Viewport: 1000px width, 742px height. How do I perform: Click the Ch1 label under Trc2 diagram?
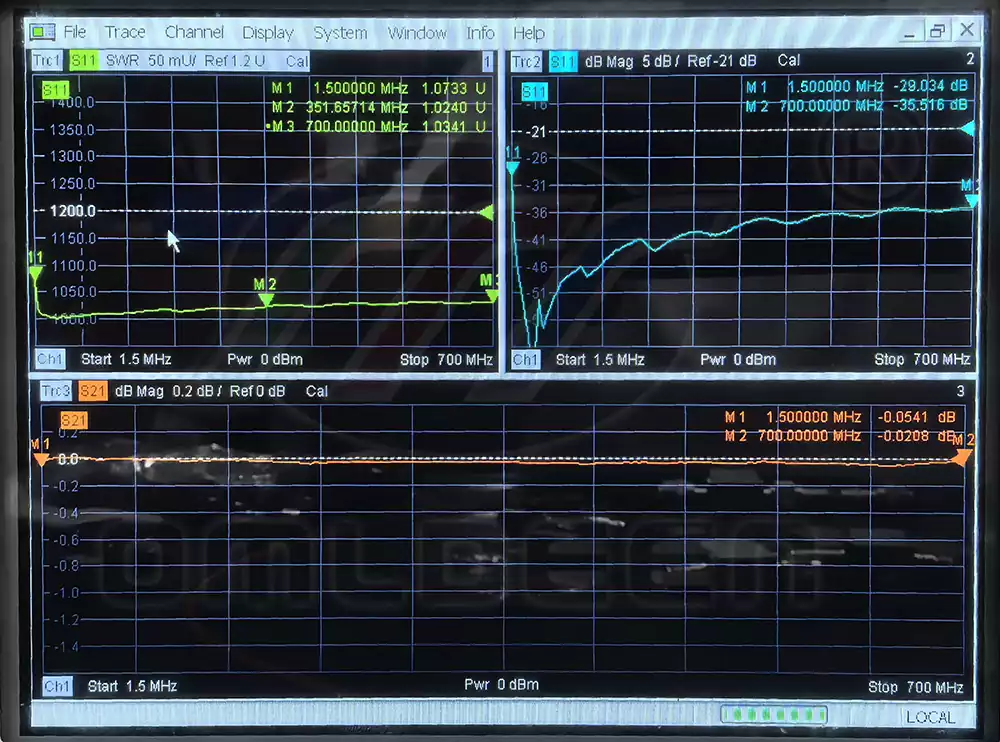(x=526, y=360)
